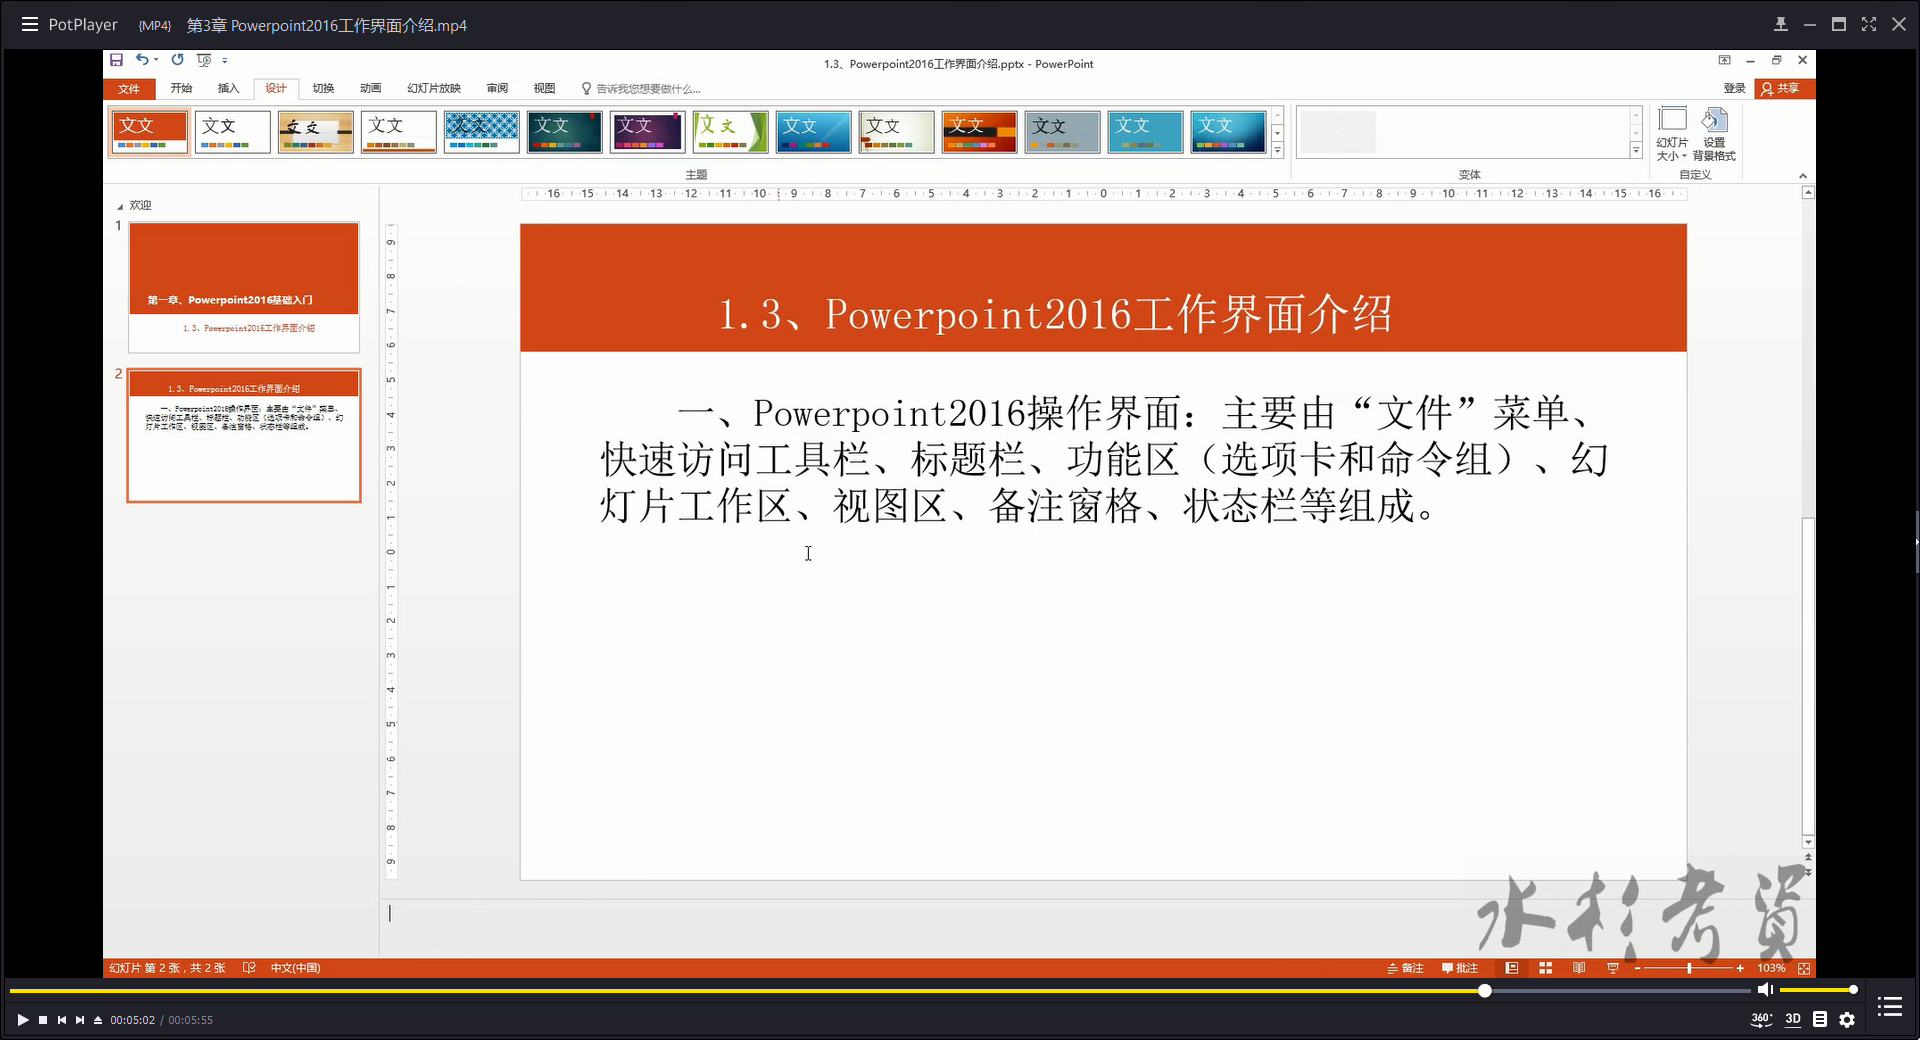Expand the themes gallery More arrow
Screen dimensions: 1920x1040
point(1277,150)
